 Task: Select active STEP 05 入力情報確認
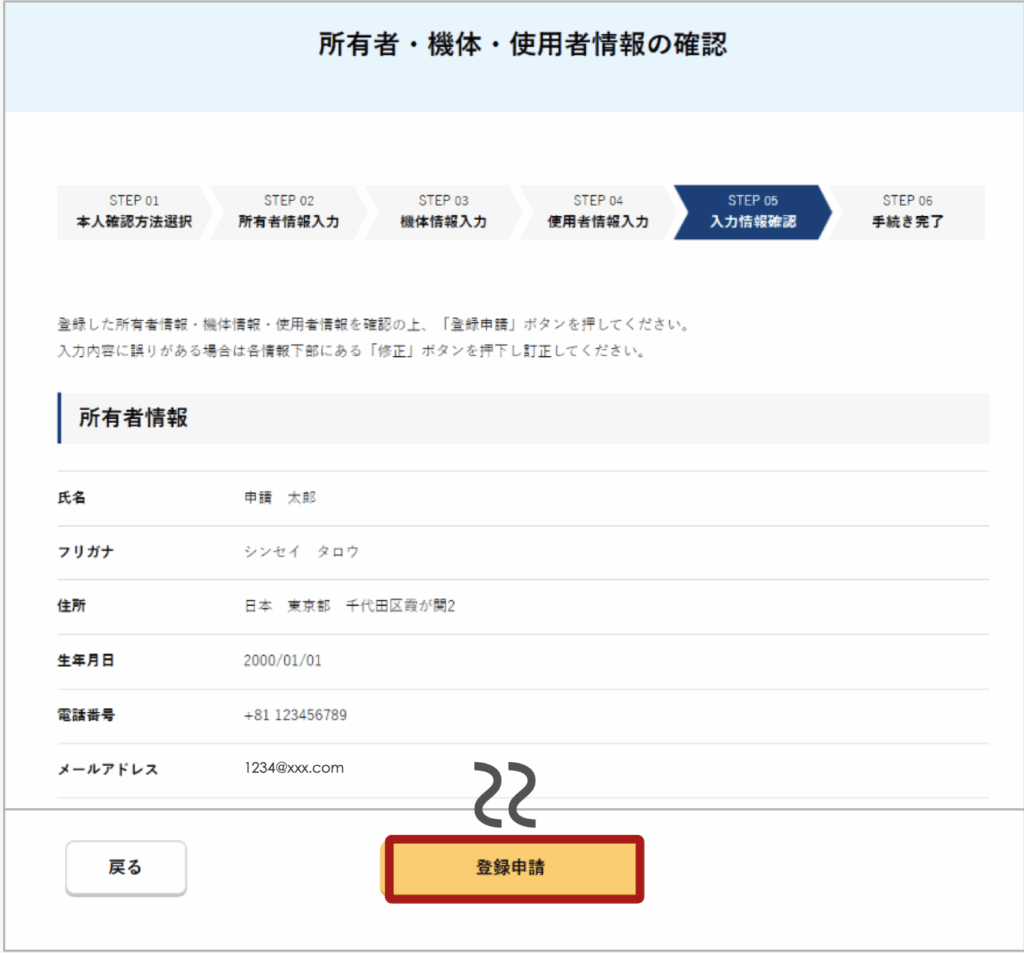(x=752, y=212)
